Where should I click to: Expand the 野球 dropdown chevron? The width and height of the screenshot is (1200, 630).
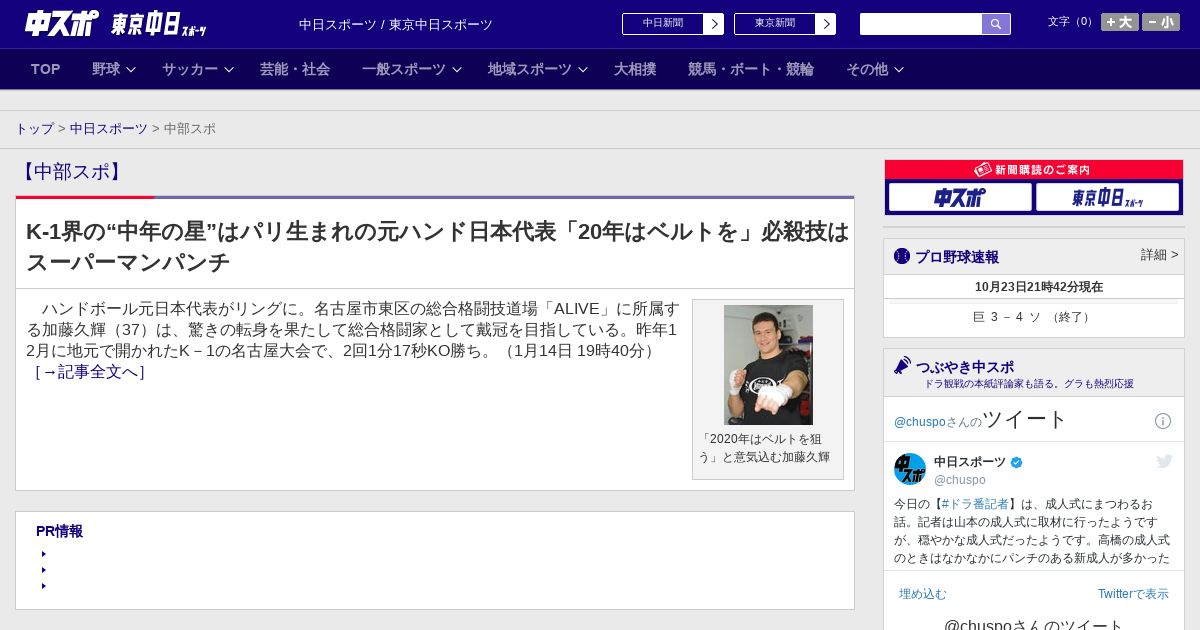point(131,70)
